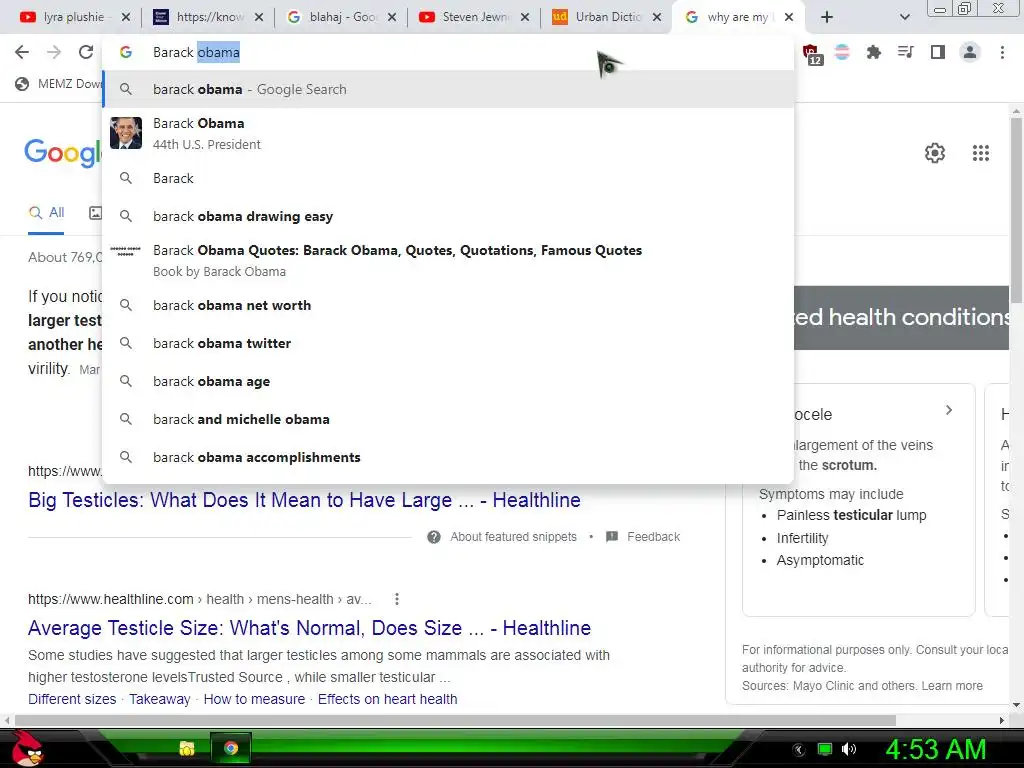Select 'barack obama accomplishments' suggestion
This screenshot has width=1024, height=768.
449,457
